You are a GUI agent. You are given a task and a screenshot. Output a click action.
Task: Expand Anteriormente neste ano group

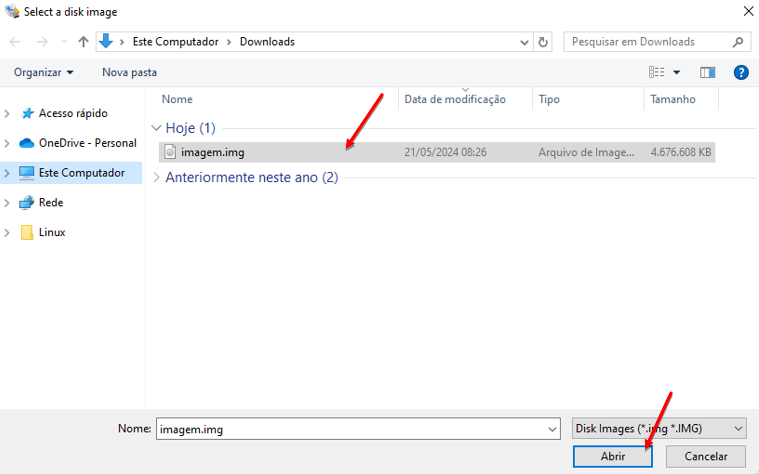coord(156,178)
